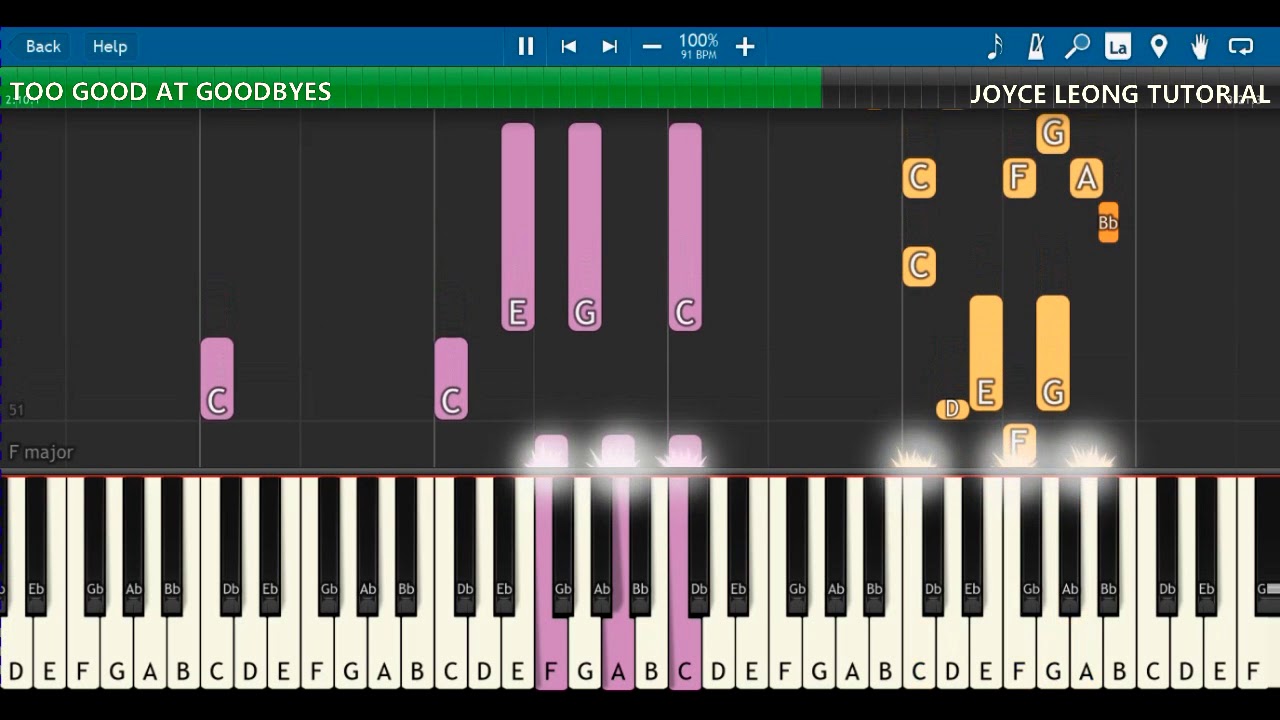The height and width of the screenshot is (720, 1280).
Task: Tap the Bb black key right of pink A
Action: click(x=640, y=545)
